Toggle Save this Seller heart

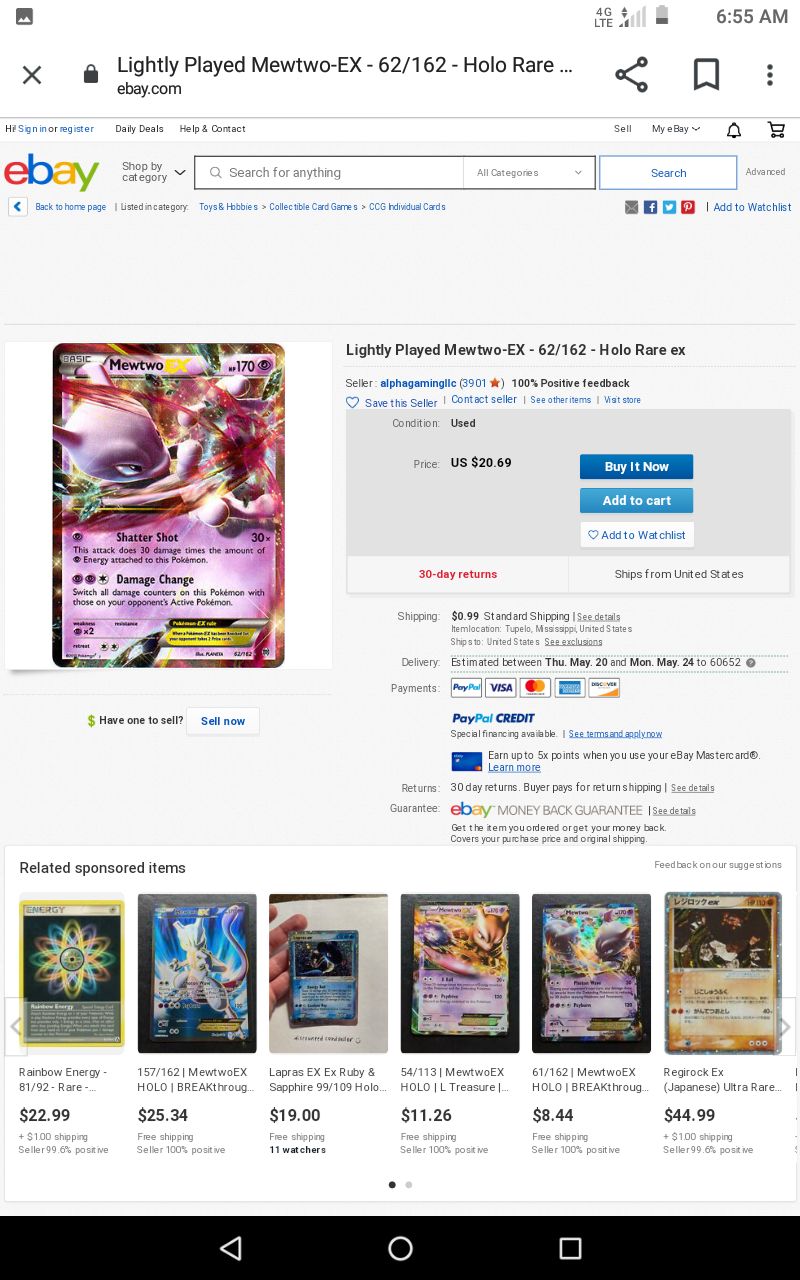[x=352, y=402]
